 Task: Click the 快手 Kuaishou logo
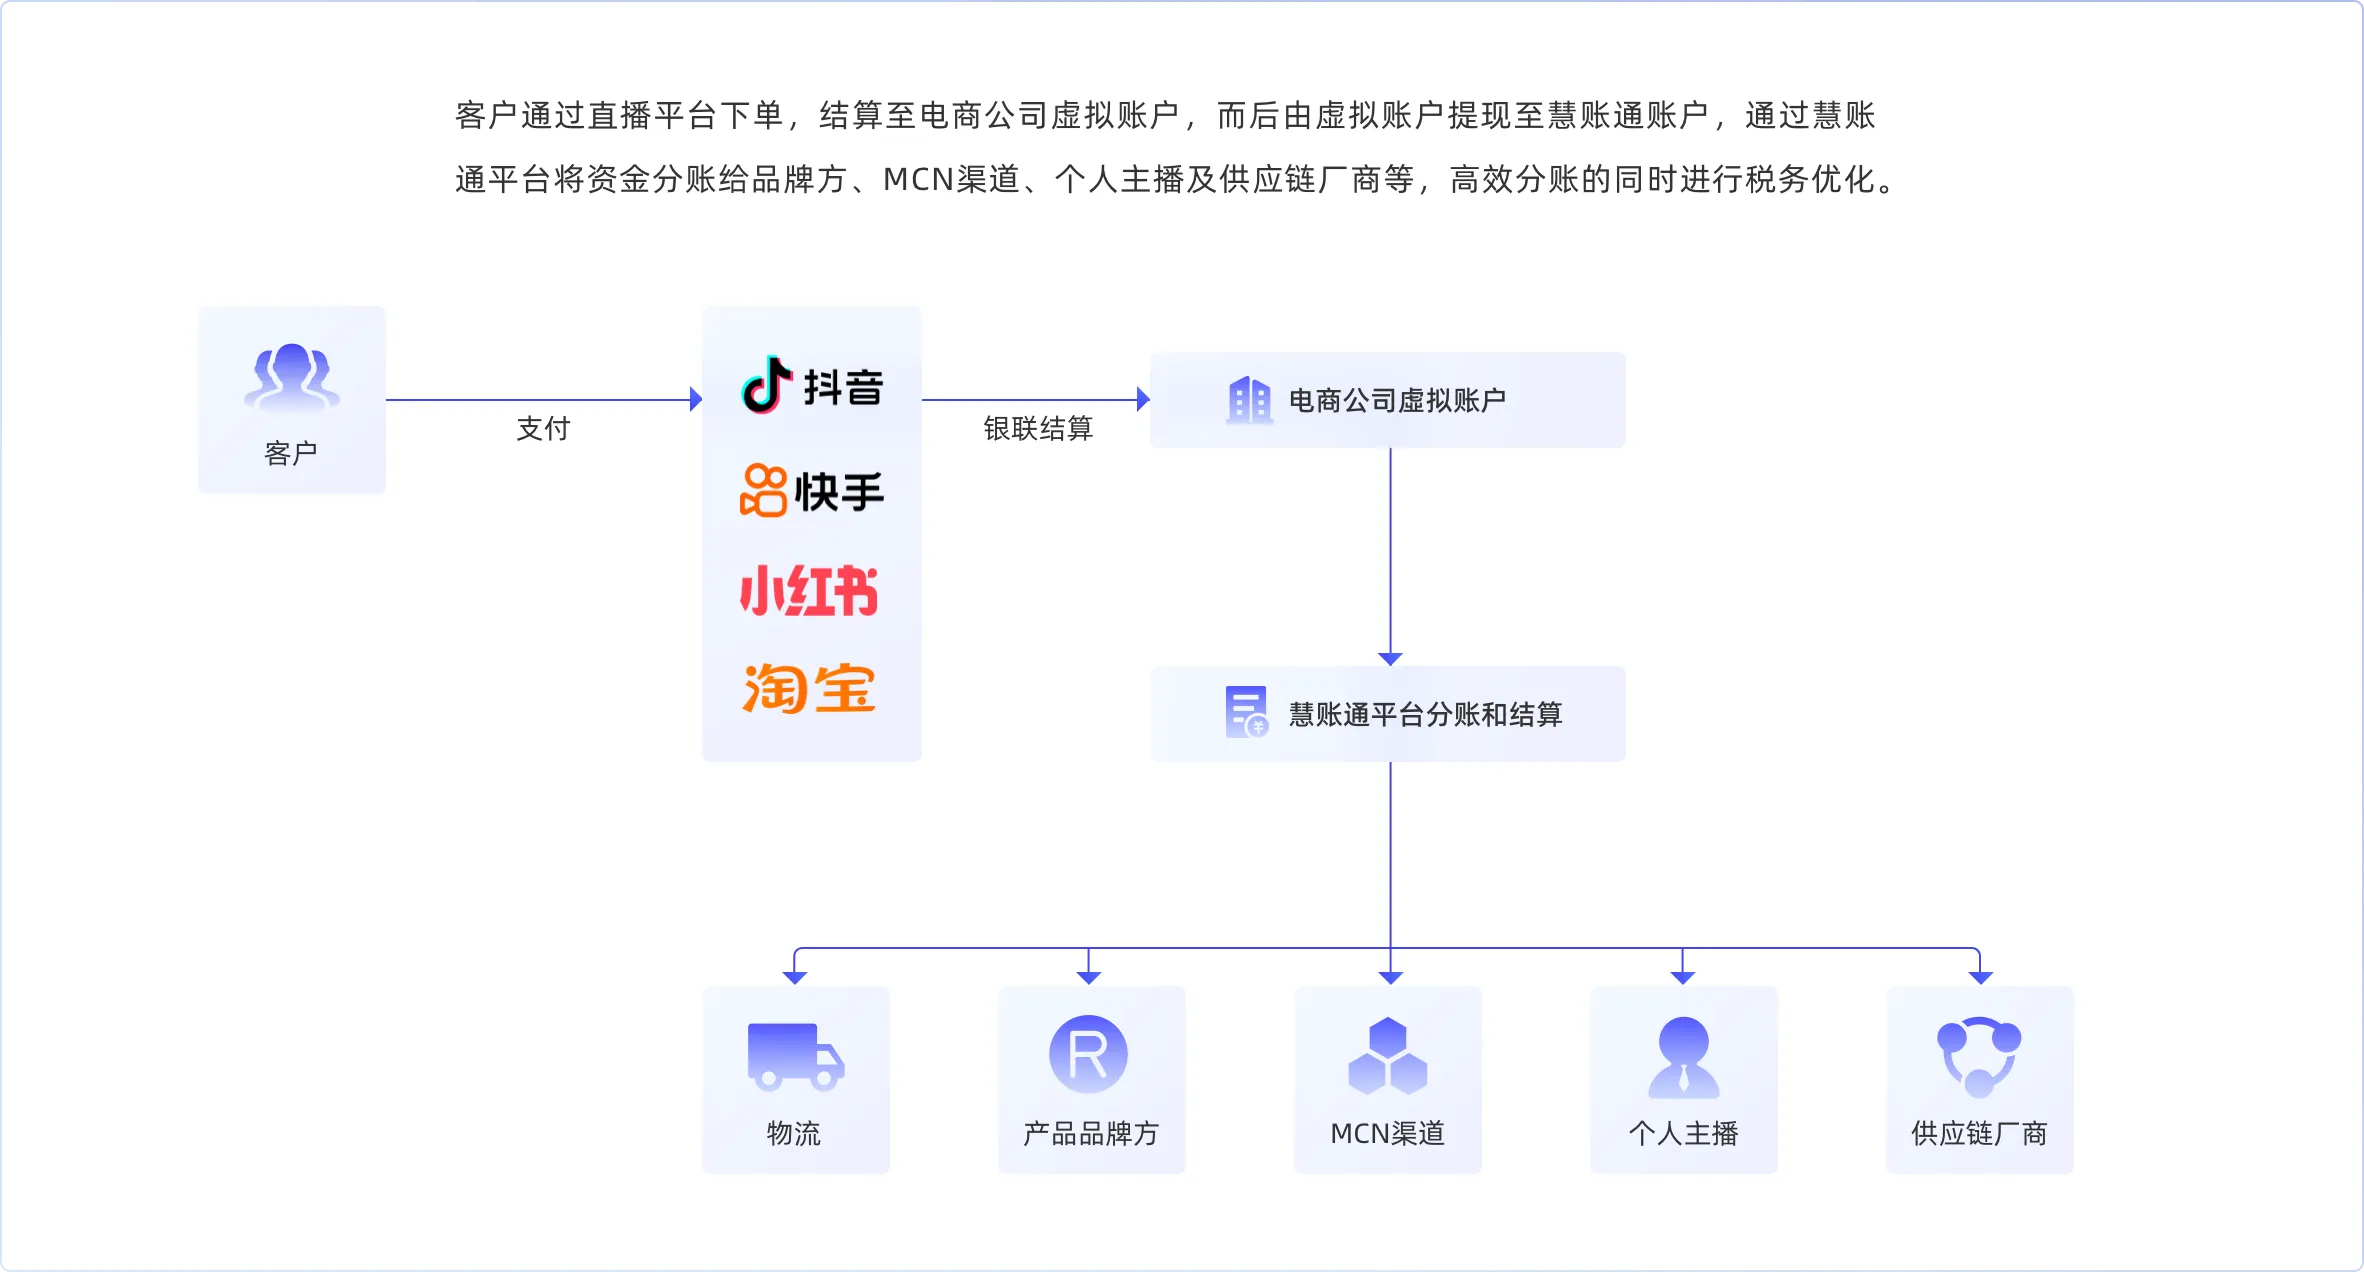pyautogui.click(x=811, y=491)
